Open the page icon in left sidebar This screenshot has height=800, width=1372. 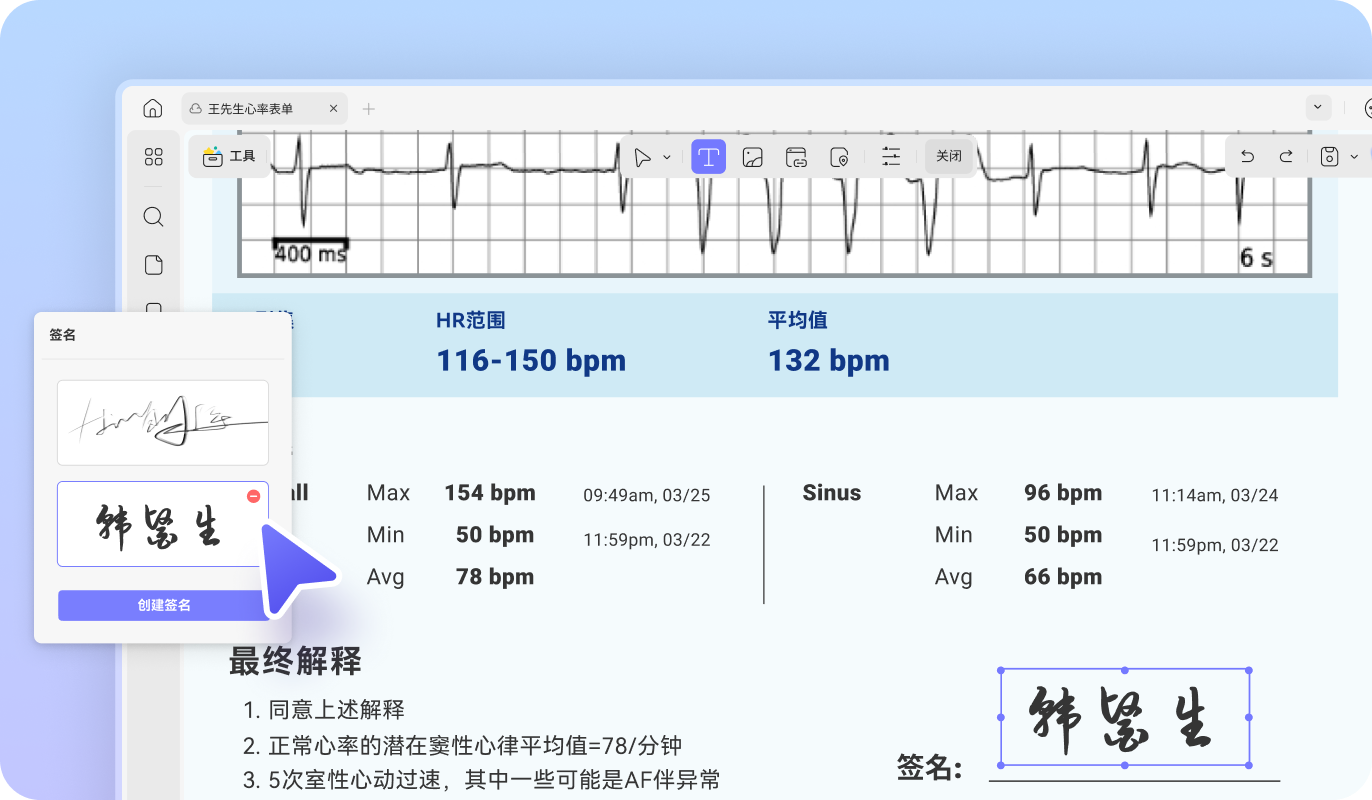pyautogui.click(x=153, y=265)
